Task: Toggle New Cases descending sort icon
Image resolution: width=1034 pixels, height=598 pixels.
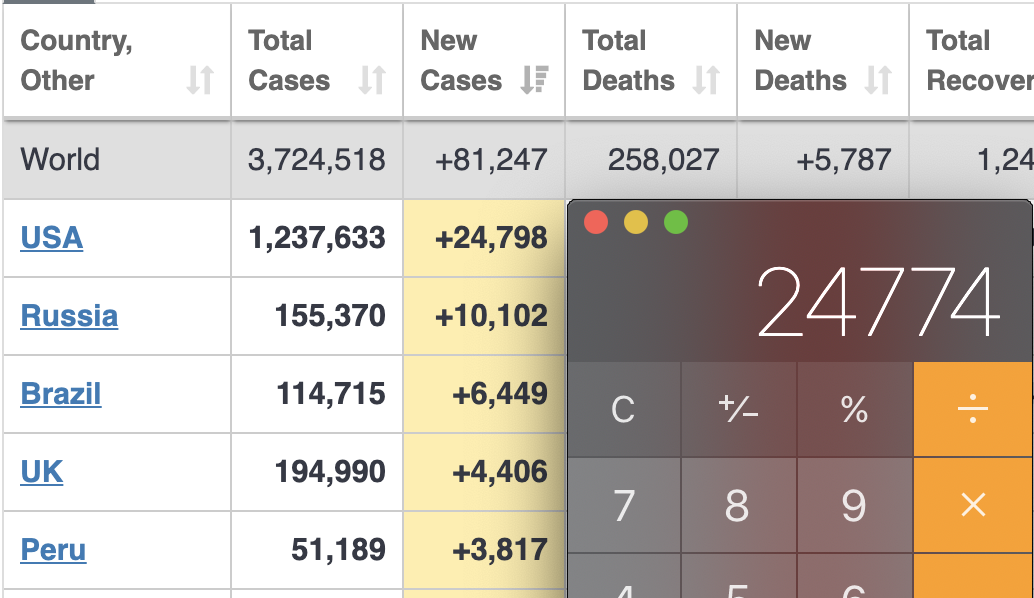Action: (534, 80)
